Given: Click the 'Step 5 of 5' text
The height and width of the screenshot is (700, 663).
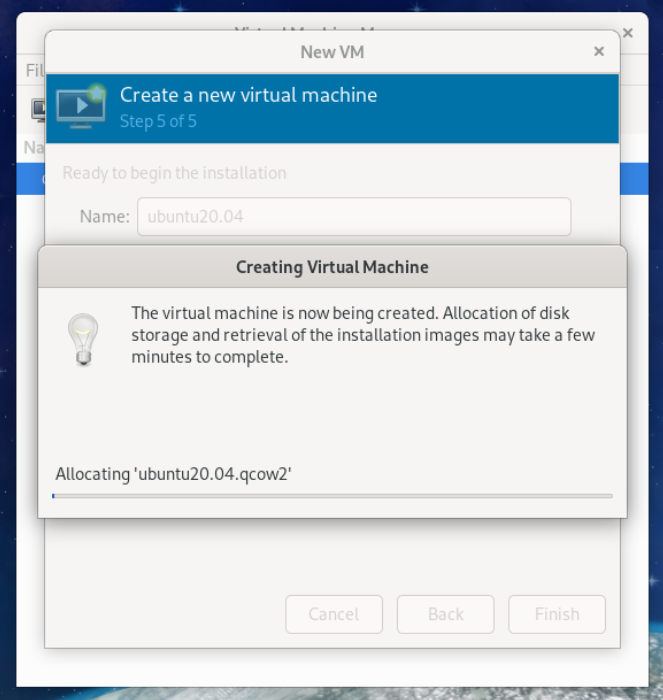Looking at the screenshot, I should tap(158, 121).
